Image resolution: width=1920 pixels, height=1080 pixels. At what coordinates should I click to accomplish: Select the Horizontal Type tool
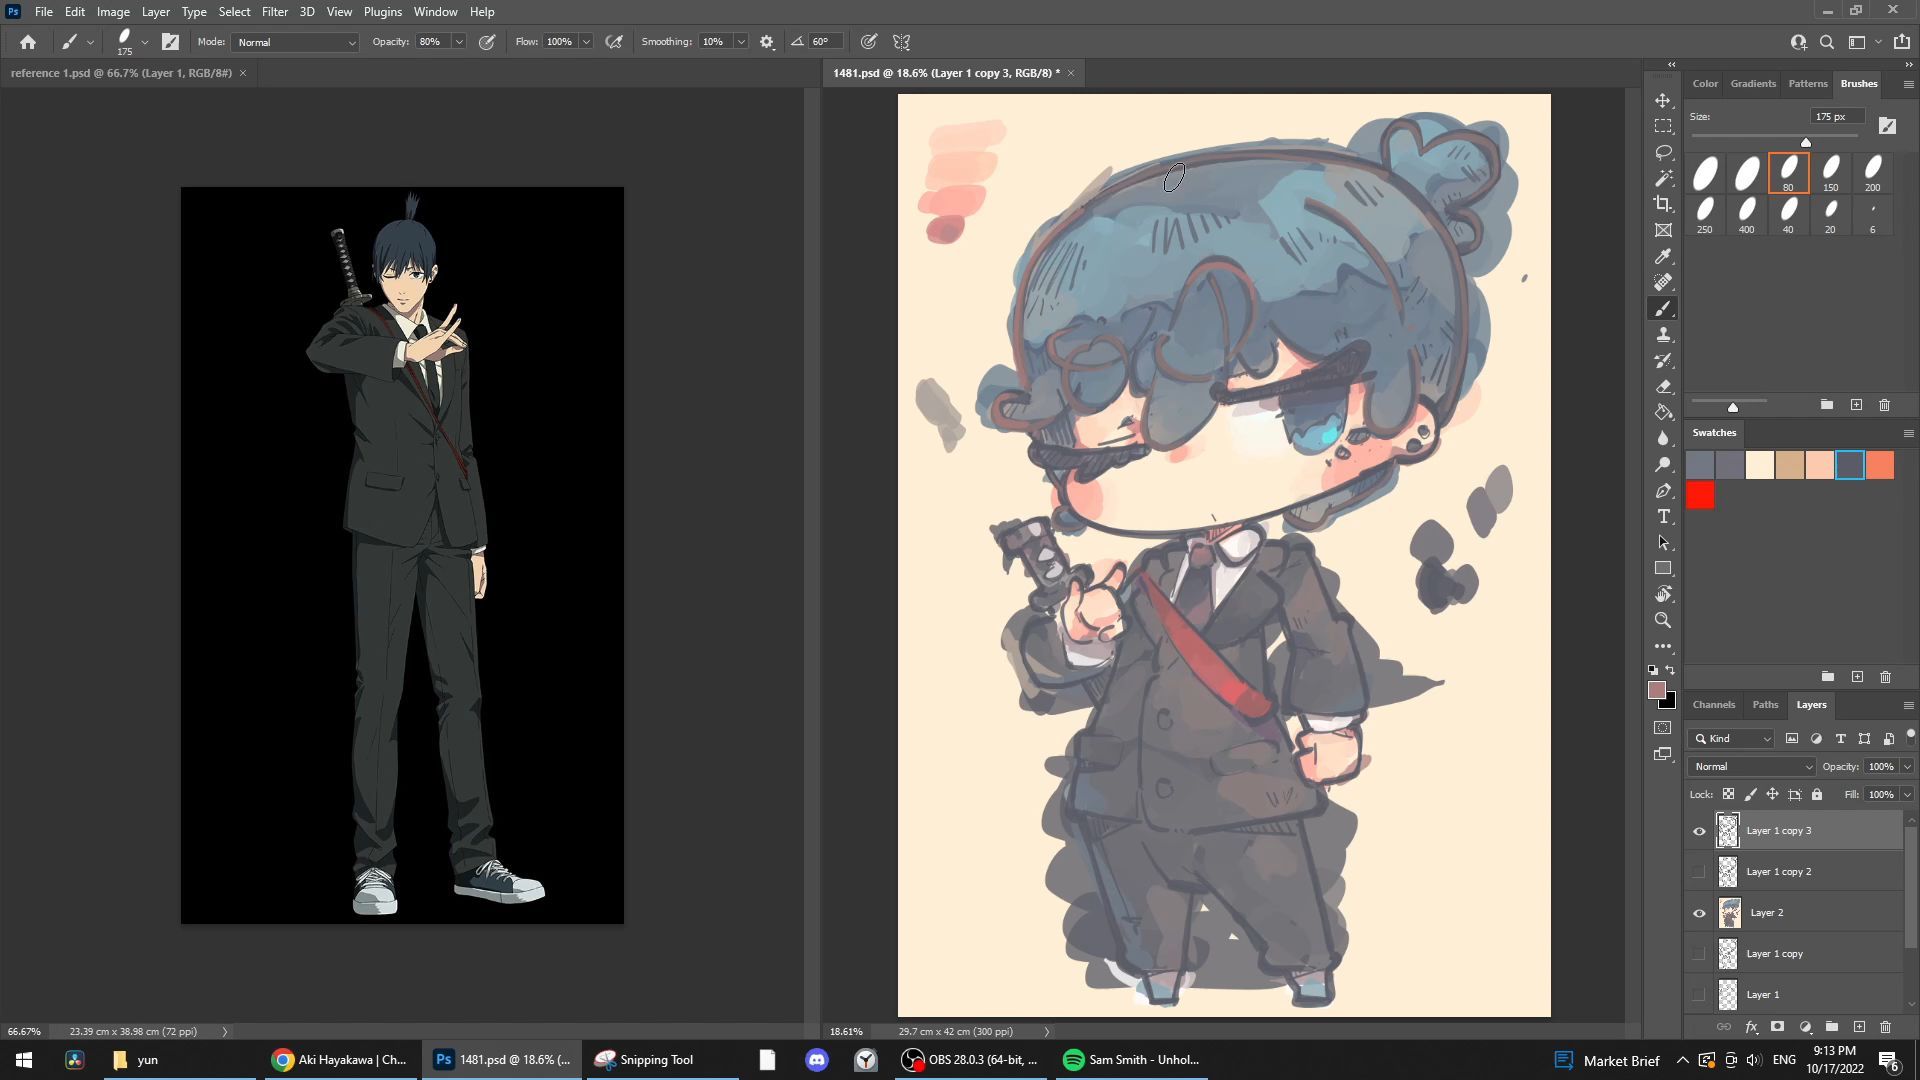(1663, 517)
